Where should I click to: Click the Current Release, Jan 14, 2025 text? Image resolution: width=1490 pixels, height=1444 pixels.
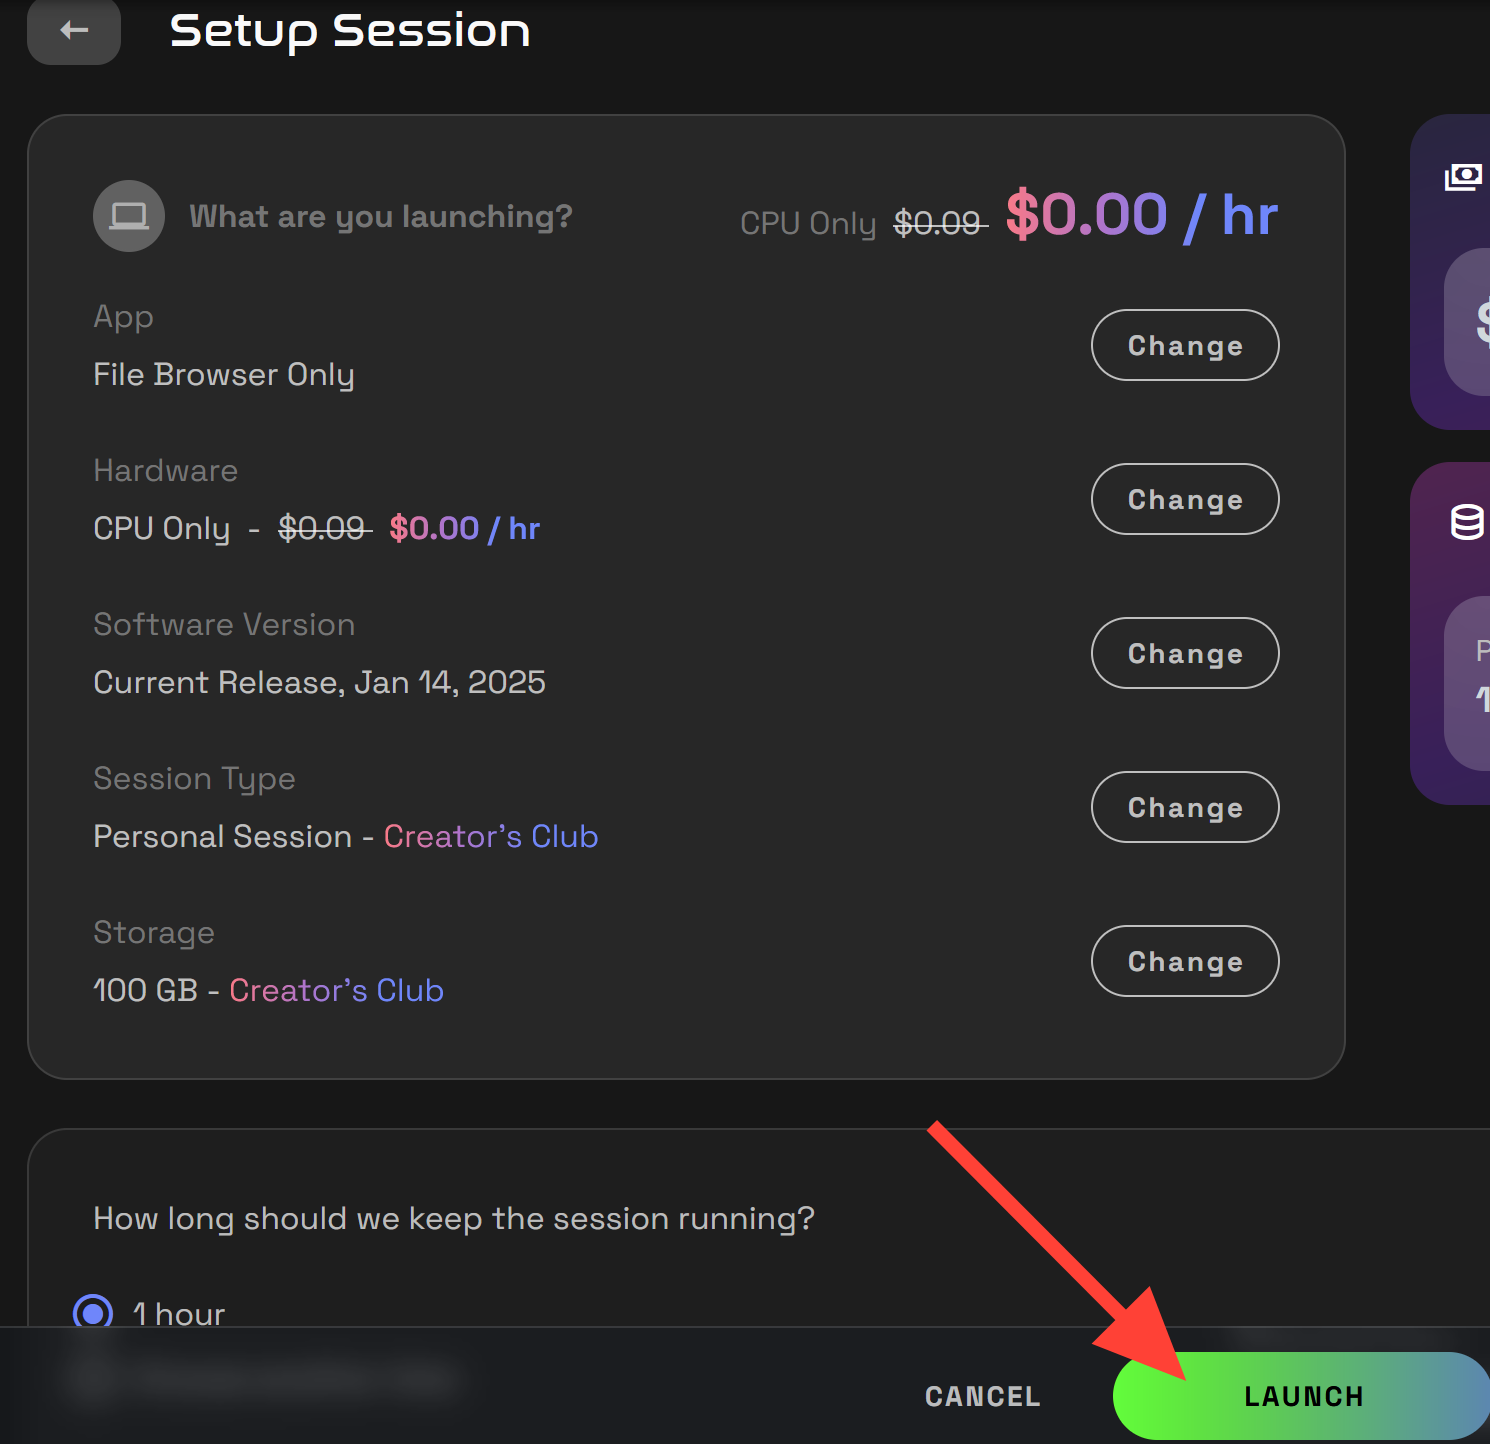point(319,681)
